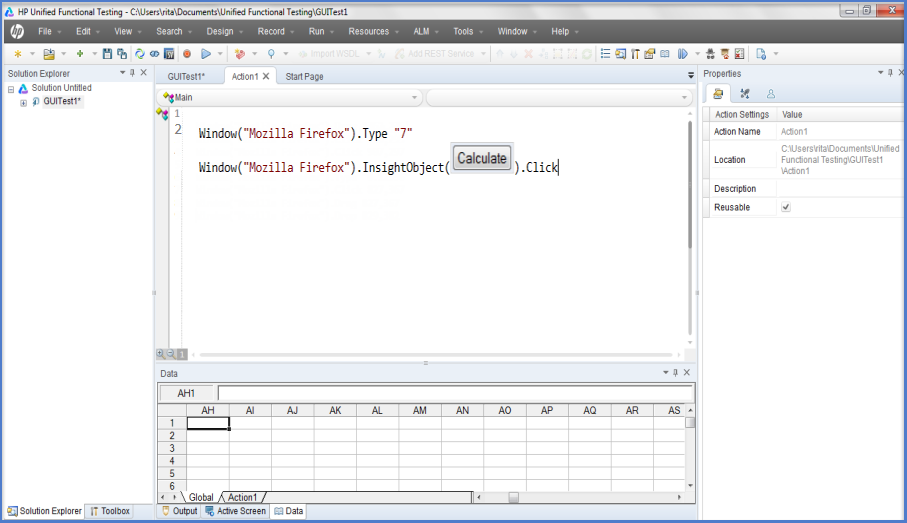Image resolution: width=907 pixels, height=523 pixels.
Task: Click the bulleted list toolbar icon
Action: (605, 54)
